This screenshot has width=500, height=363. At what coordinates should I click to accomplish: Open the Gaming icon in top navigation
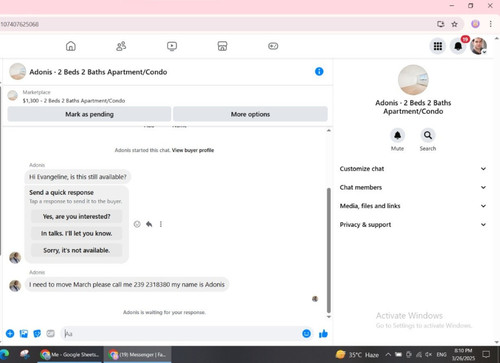273,46
